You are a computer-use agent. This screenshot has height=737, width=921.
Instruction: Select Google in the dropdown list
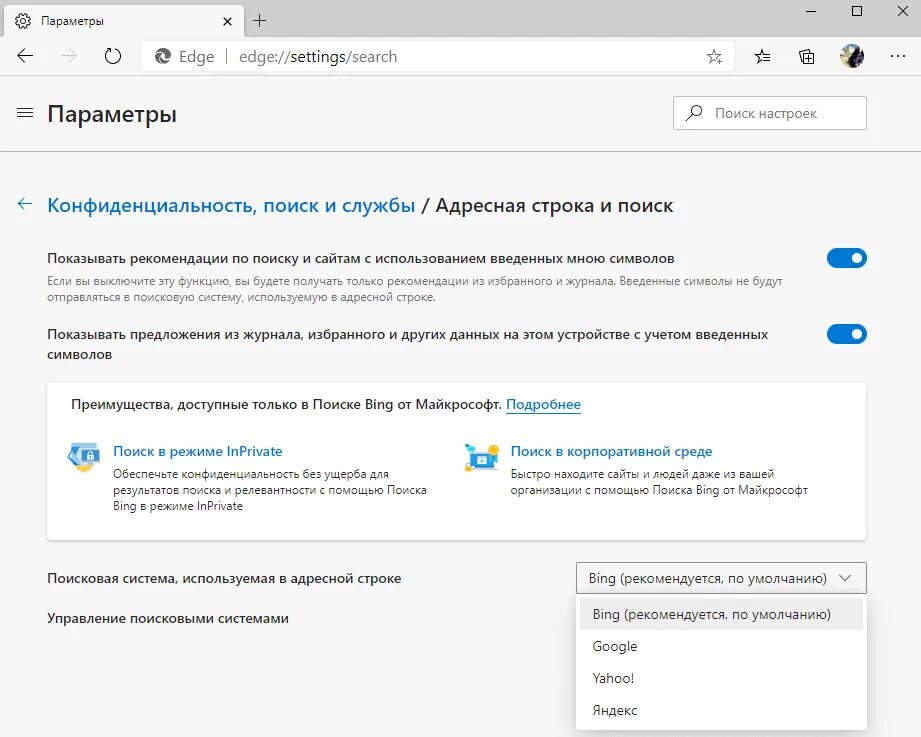[x=721, y=647]
